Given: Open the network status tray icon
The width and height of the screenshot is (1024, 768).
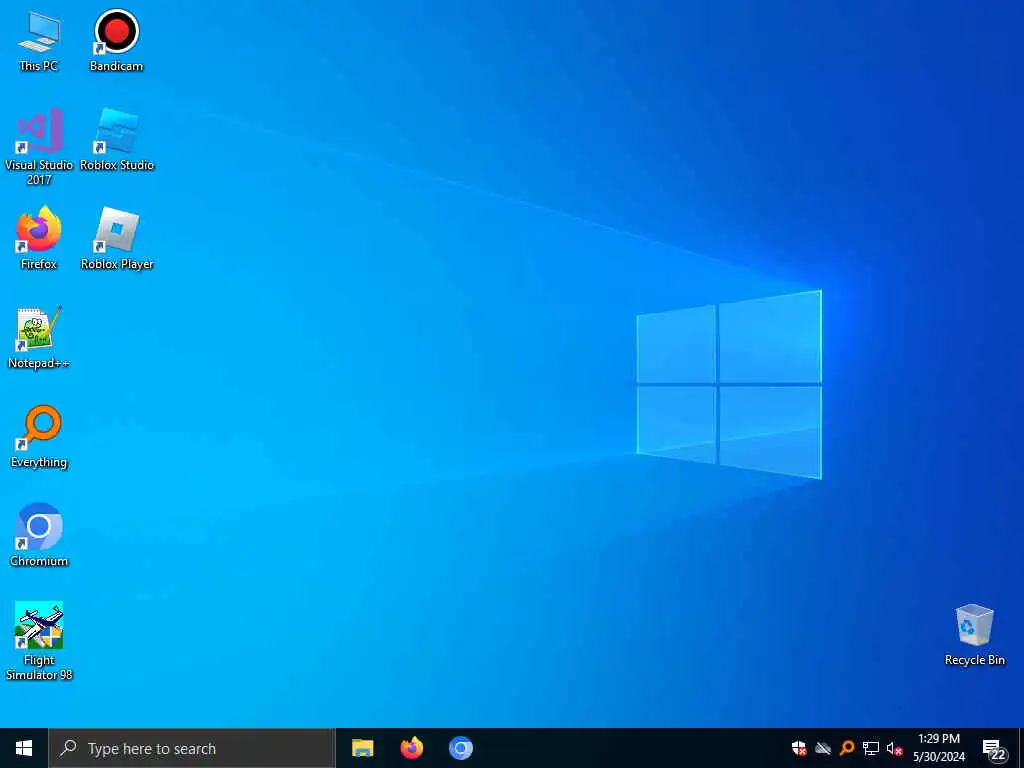Looking at the screenshot, I should click(871, 748).
